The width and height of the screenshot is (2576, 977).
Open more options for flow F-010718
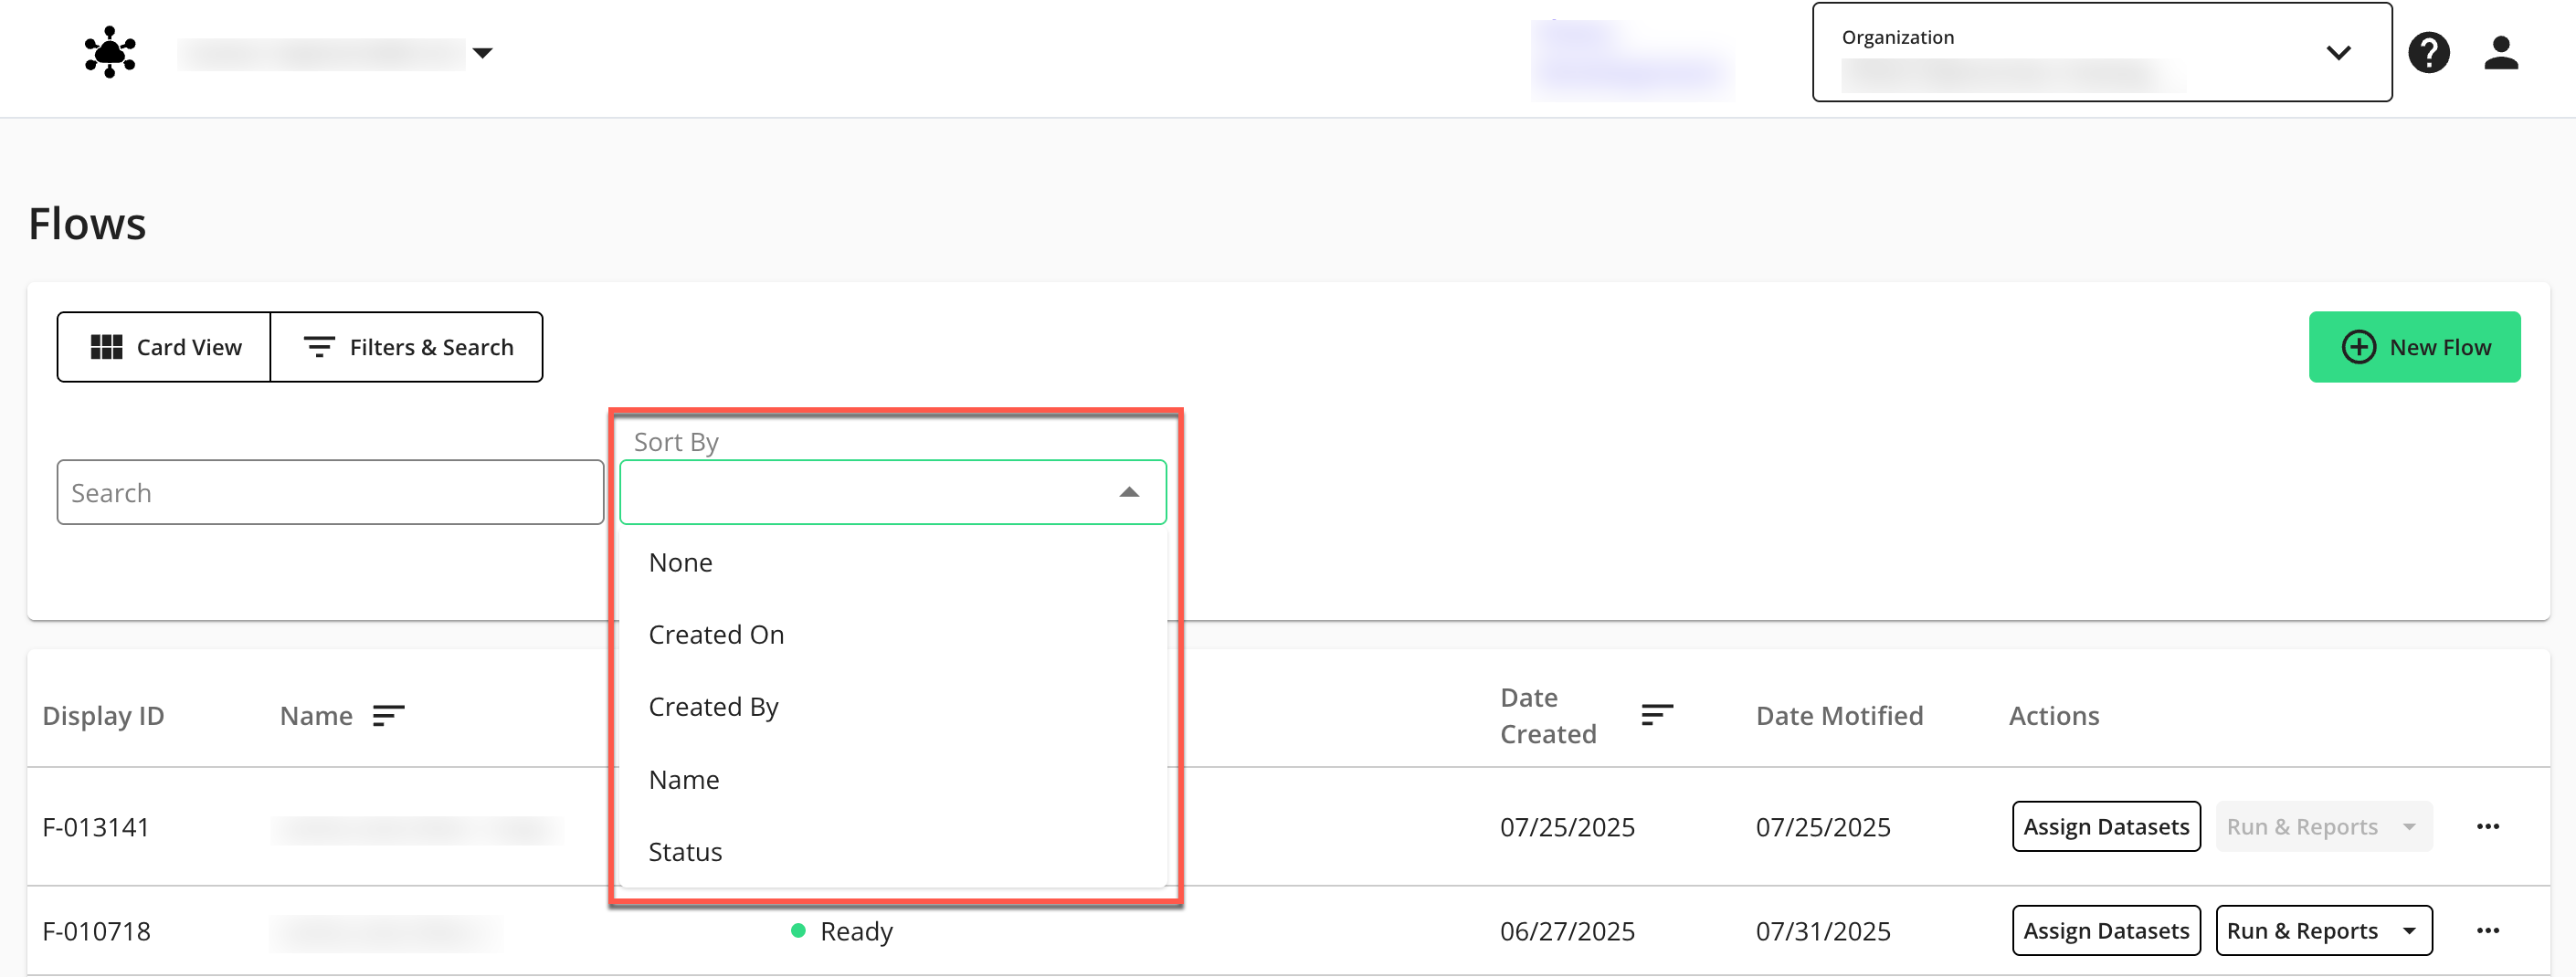click(x=2487, y=930)
